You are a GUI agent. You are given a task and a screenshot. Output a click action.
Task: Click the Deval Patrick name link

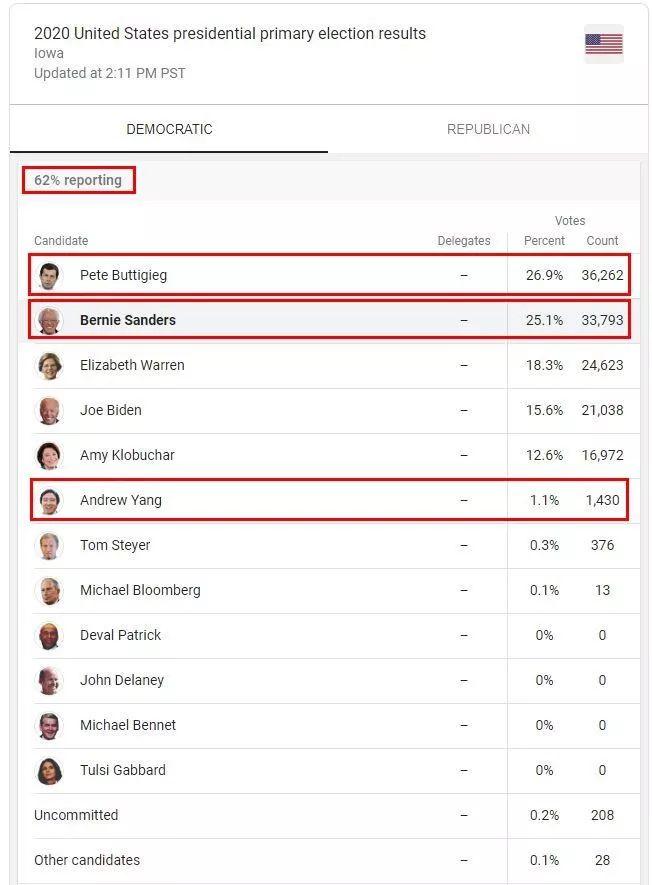(x=120, y=635)
